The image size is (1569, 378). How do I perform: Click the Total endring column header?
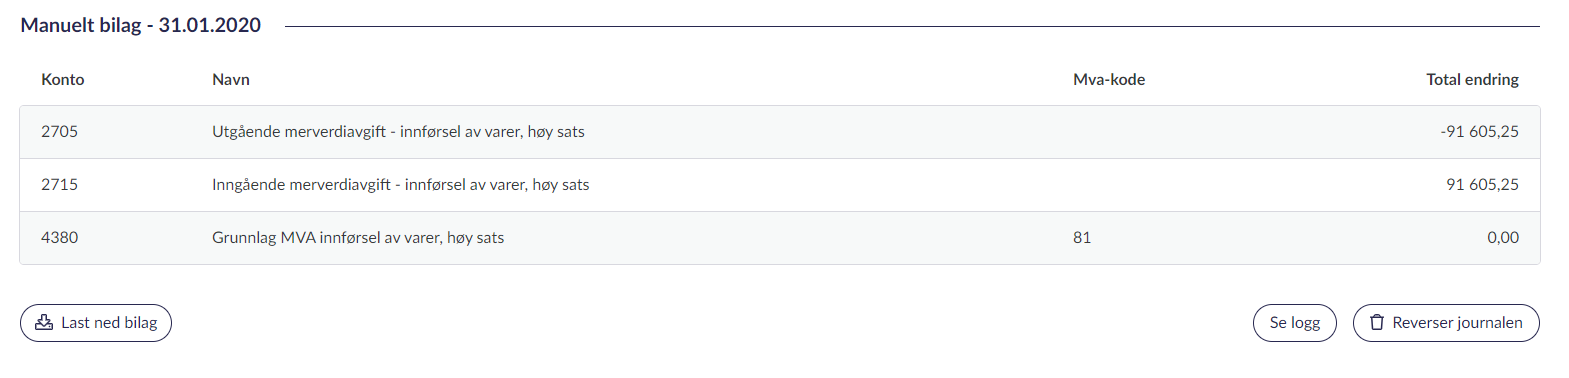tap(1472, 80)
